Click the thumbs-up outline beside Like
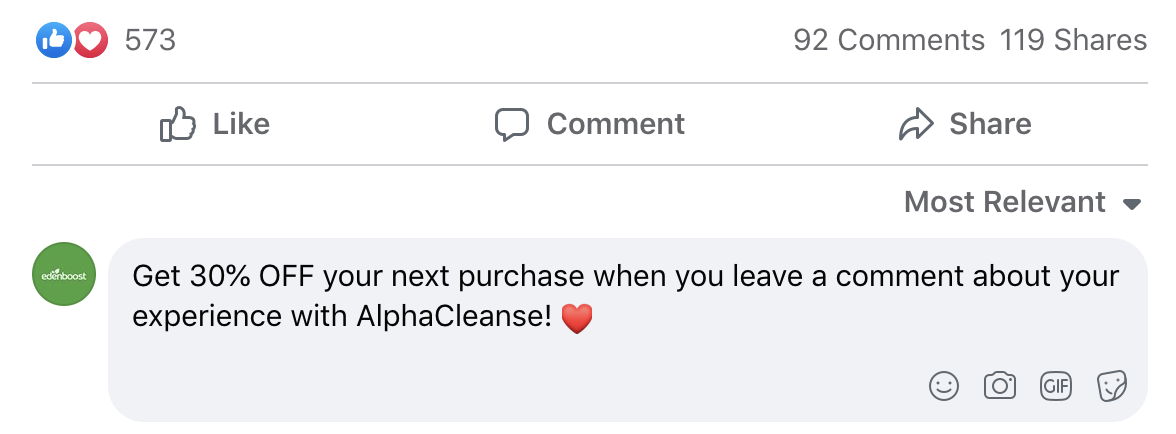This screenshot has height=434, width=1176. coord(177,124)
